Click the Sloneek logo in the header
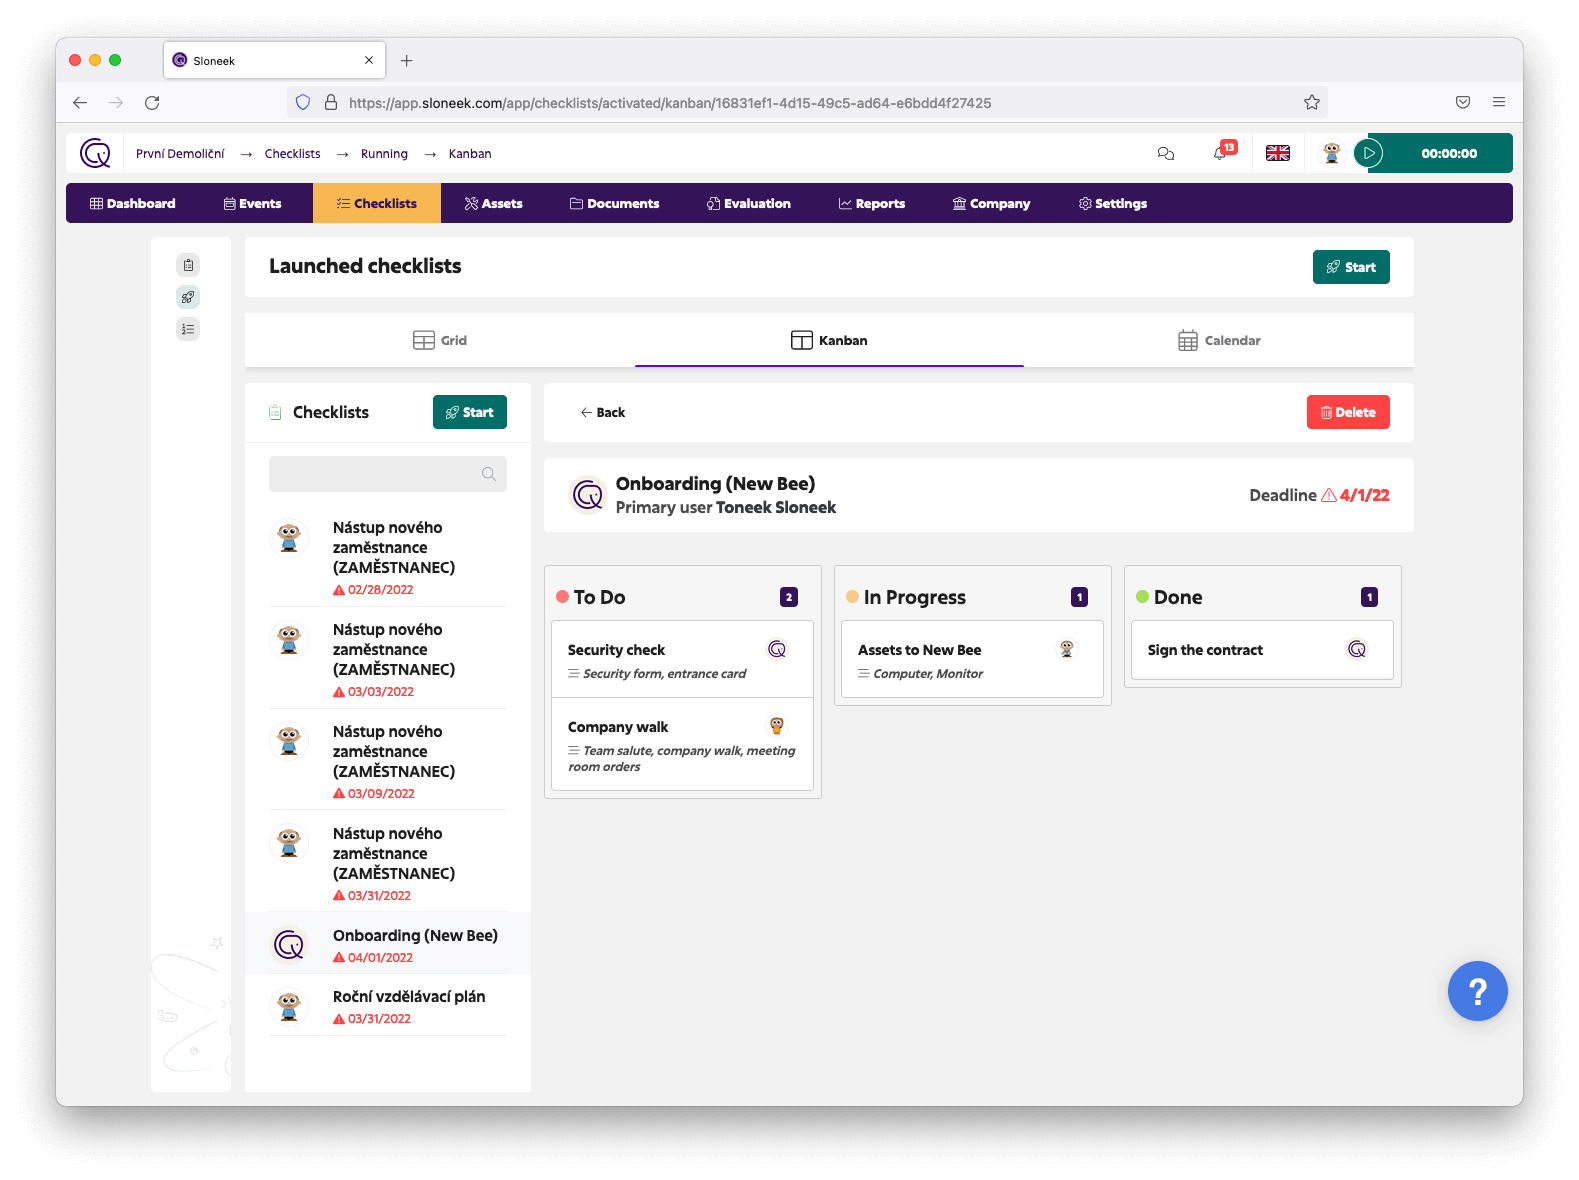The image size is (1579, 1180). pos(95,153)
